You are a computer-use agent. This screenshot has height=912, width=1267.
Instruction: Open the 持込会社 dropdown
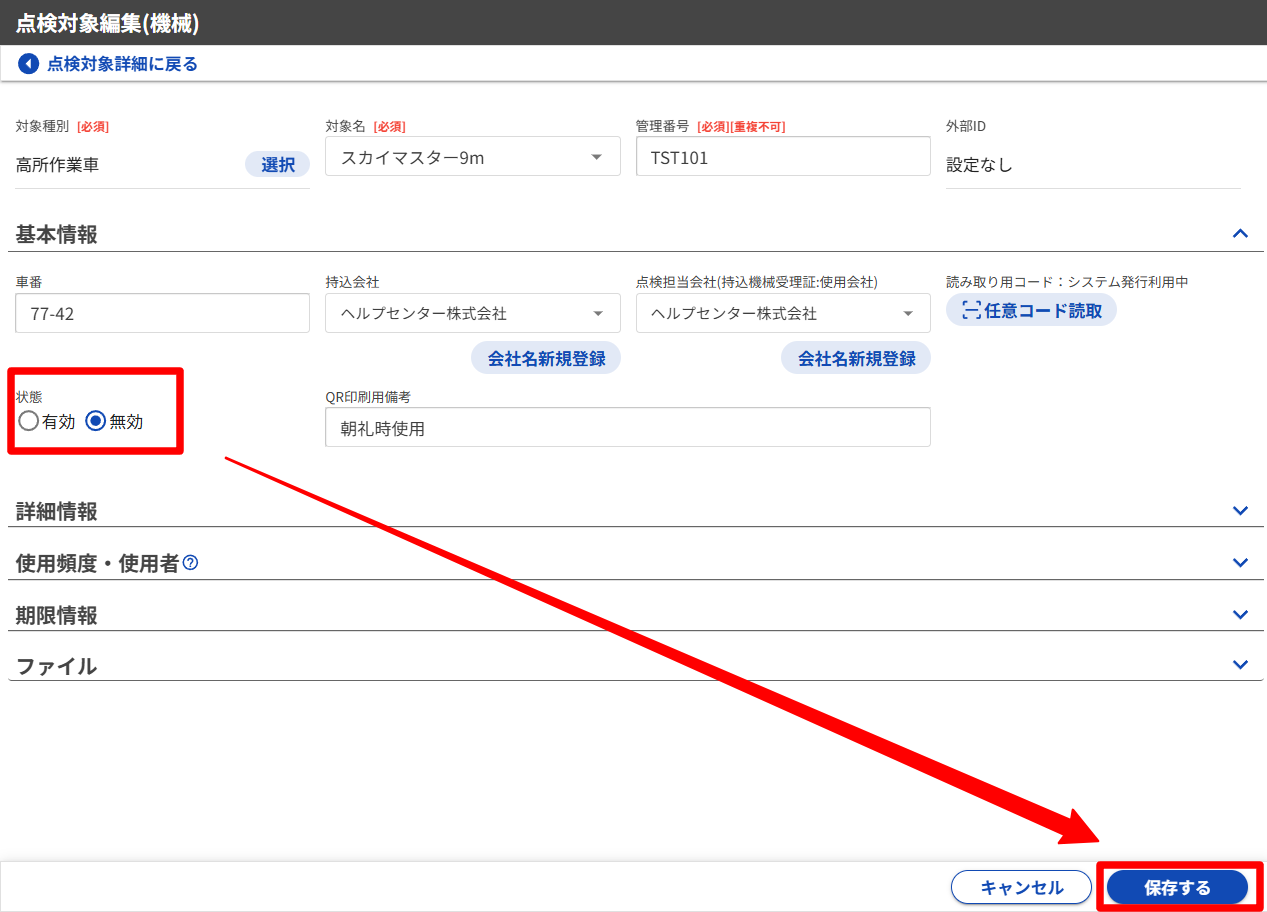(472, 313)
